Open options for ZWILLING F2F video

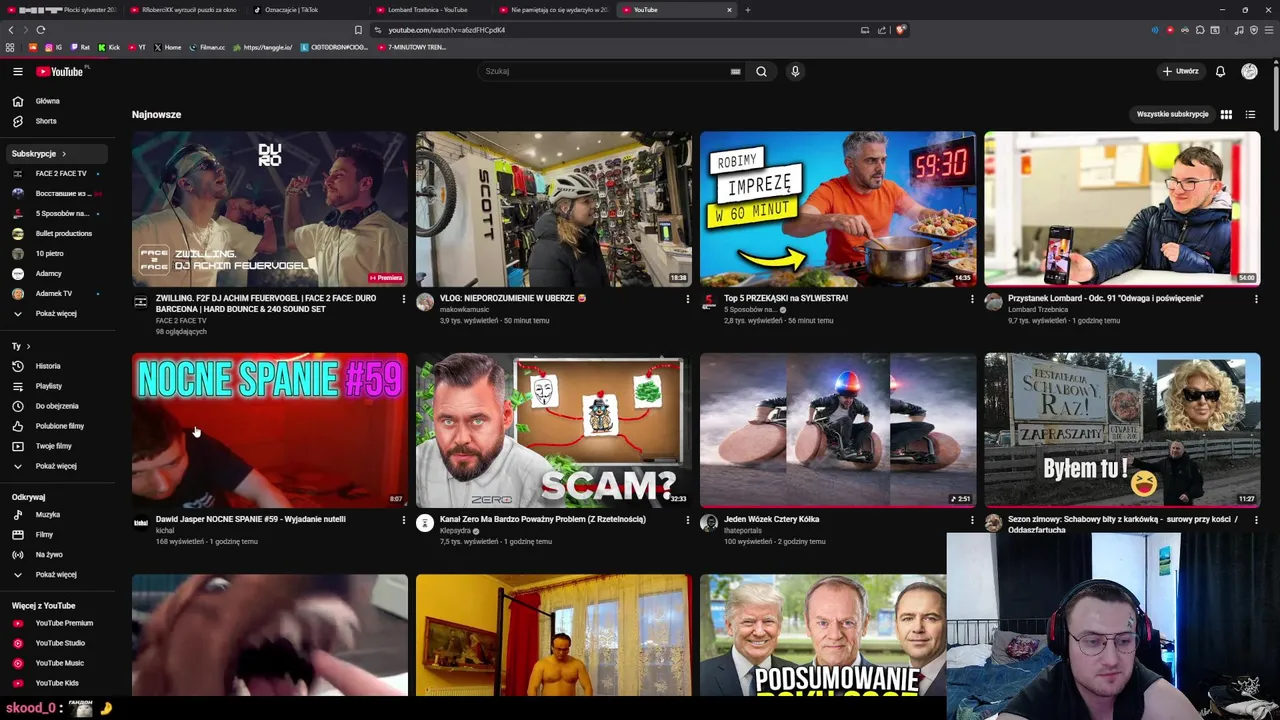(x=404, y=298)
